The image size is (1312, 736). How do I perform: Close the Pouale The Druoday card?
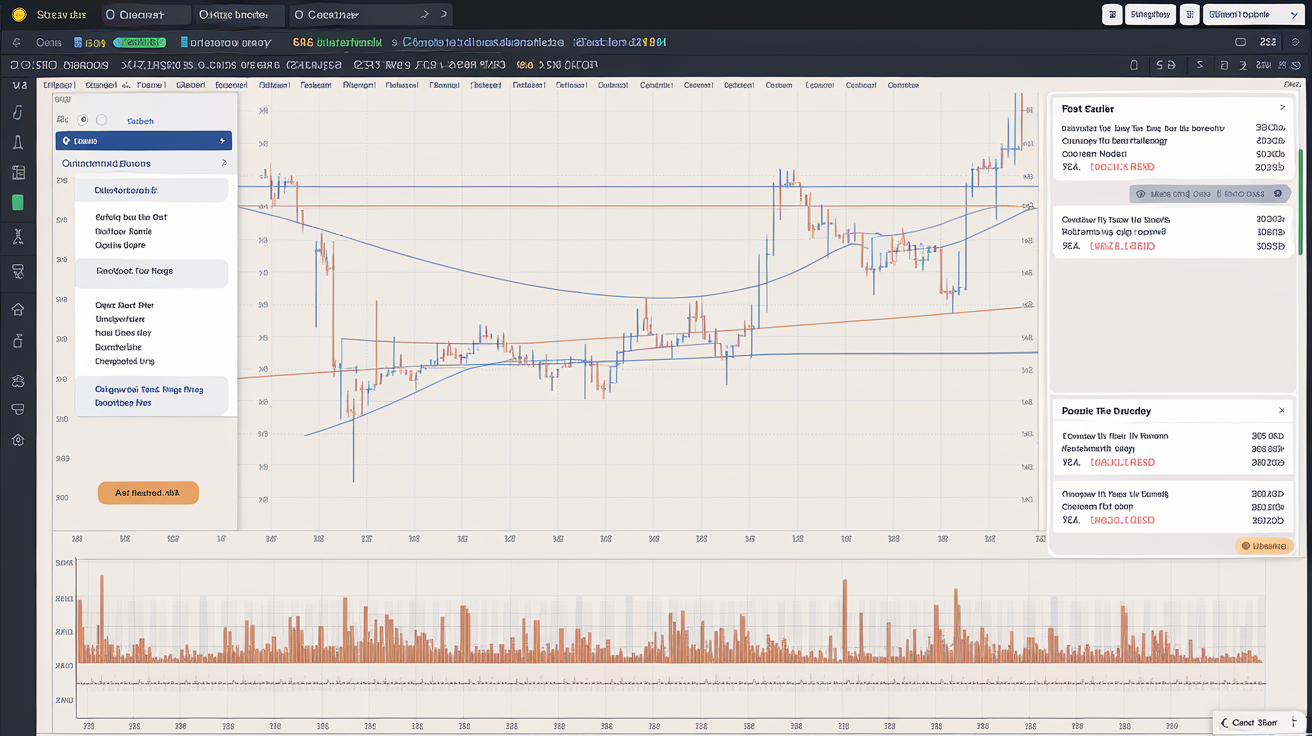1282,411
